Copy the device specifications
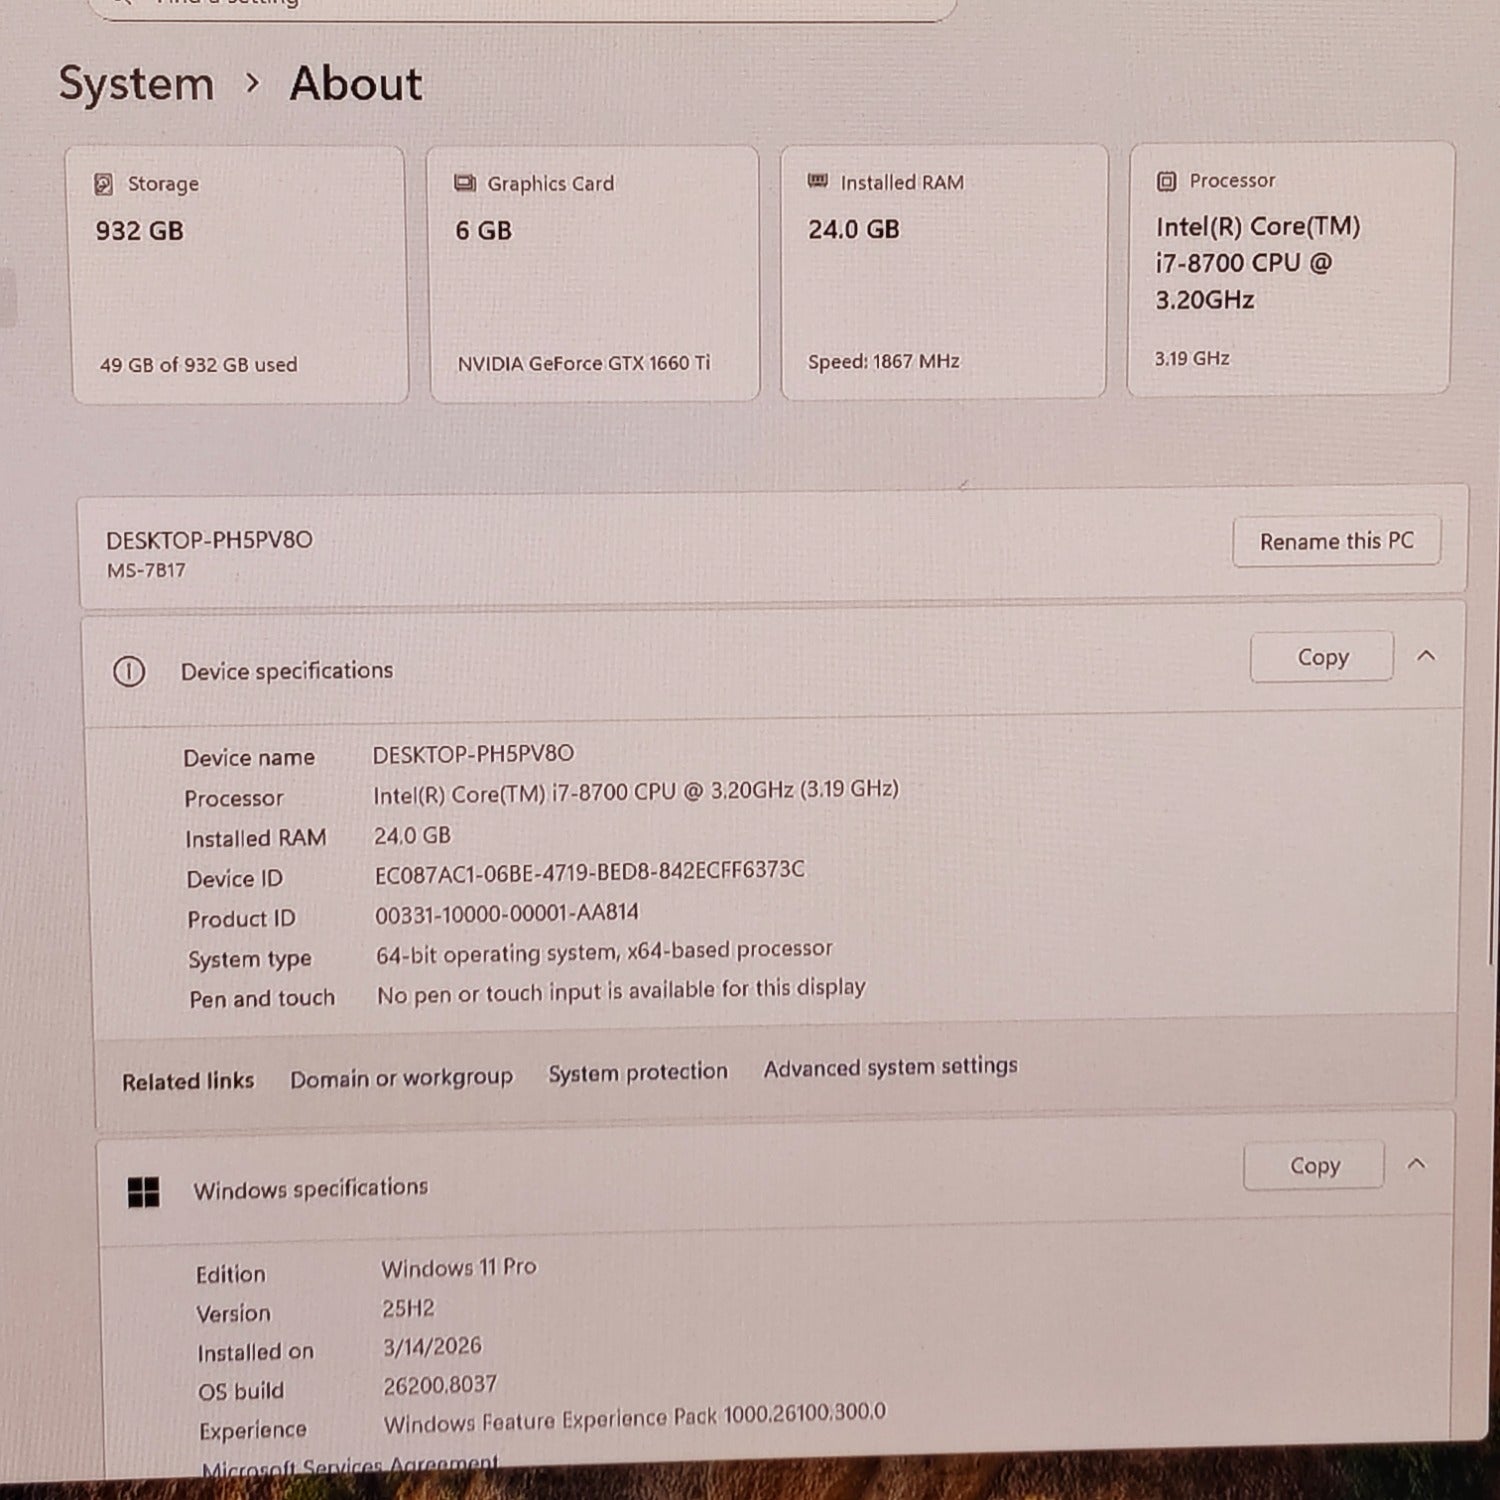The height and width of the screenshot is (1500, 1500). click(x=1322, y=657)
